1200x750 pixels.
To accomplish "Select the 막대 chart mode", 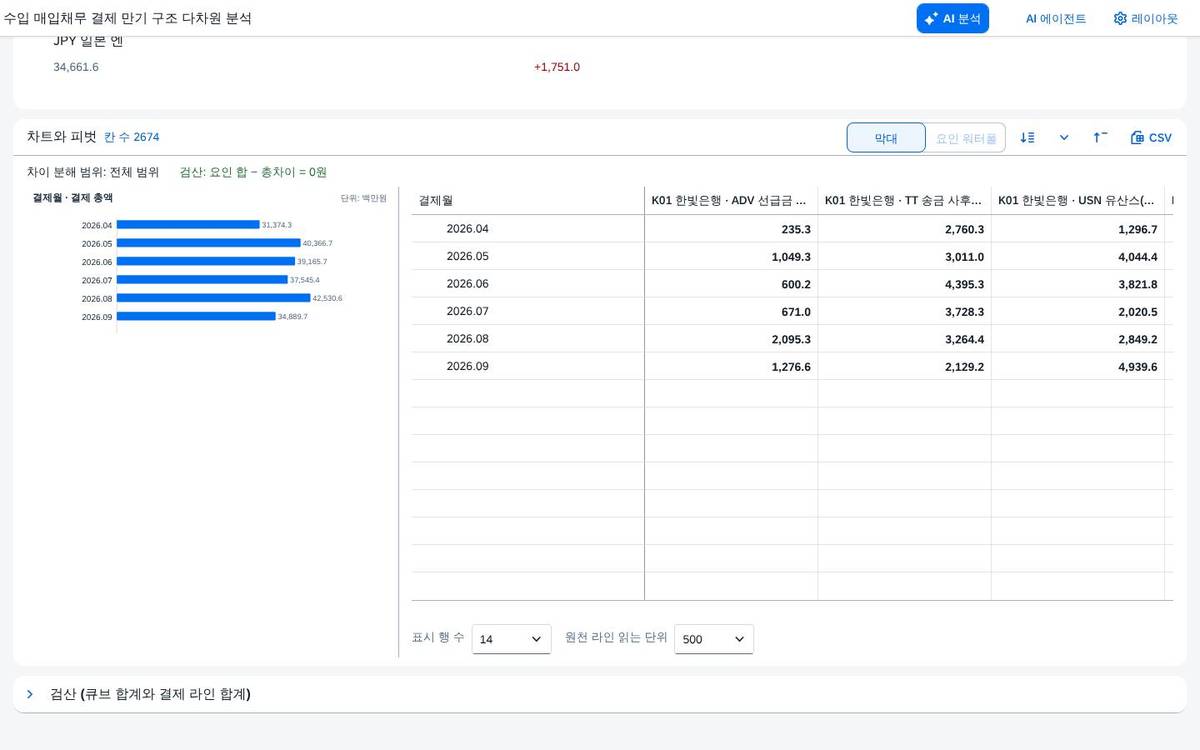I will point(886,138).
